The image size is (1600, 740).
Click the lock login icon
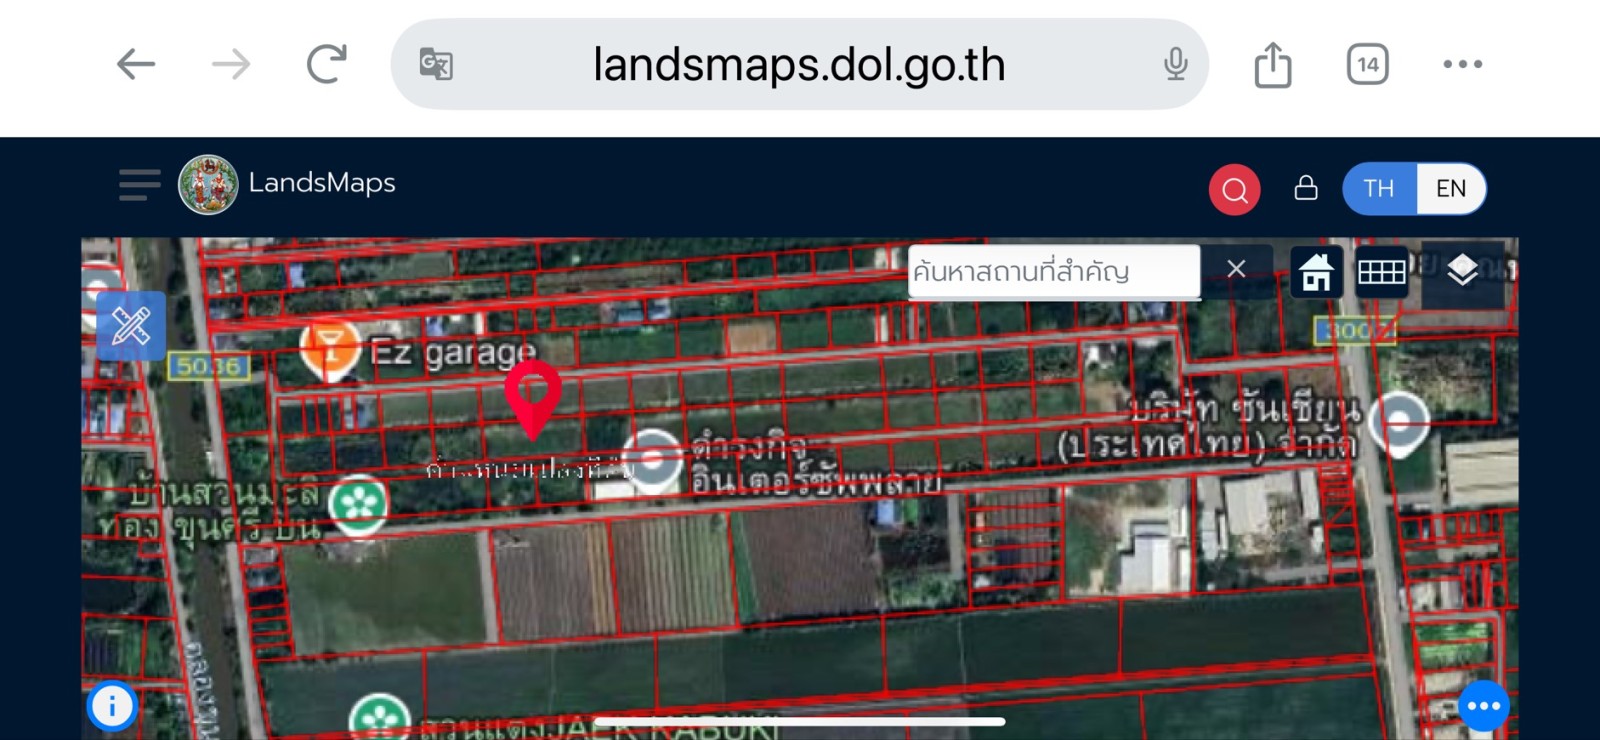(1306, 188)
